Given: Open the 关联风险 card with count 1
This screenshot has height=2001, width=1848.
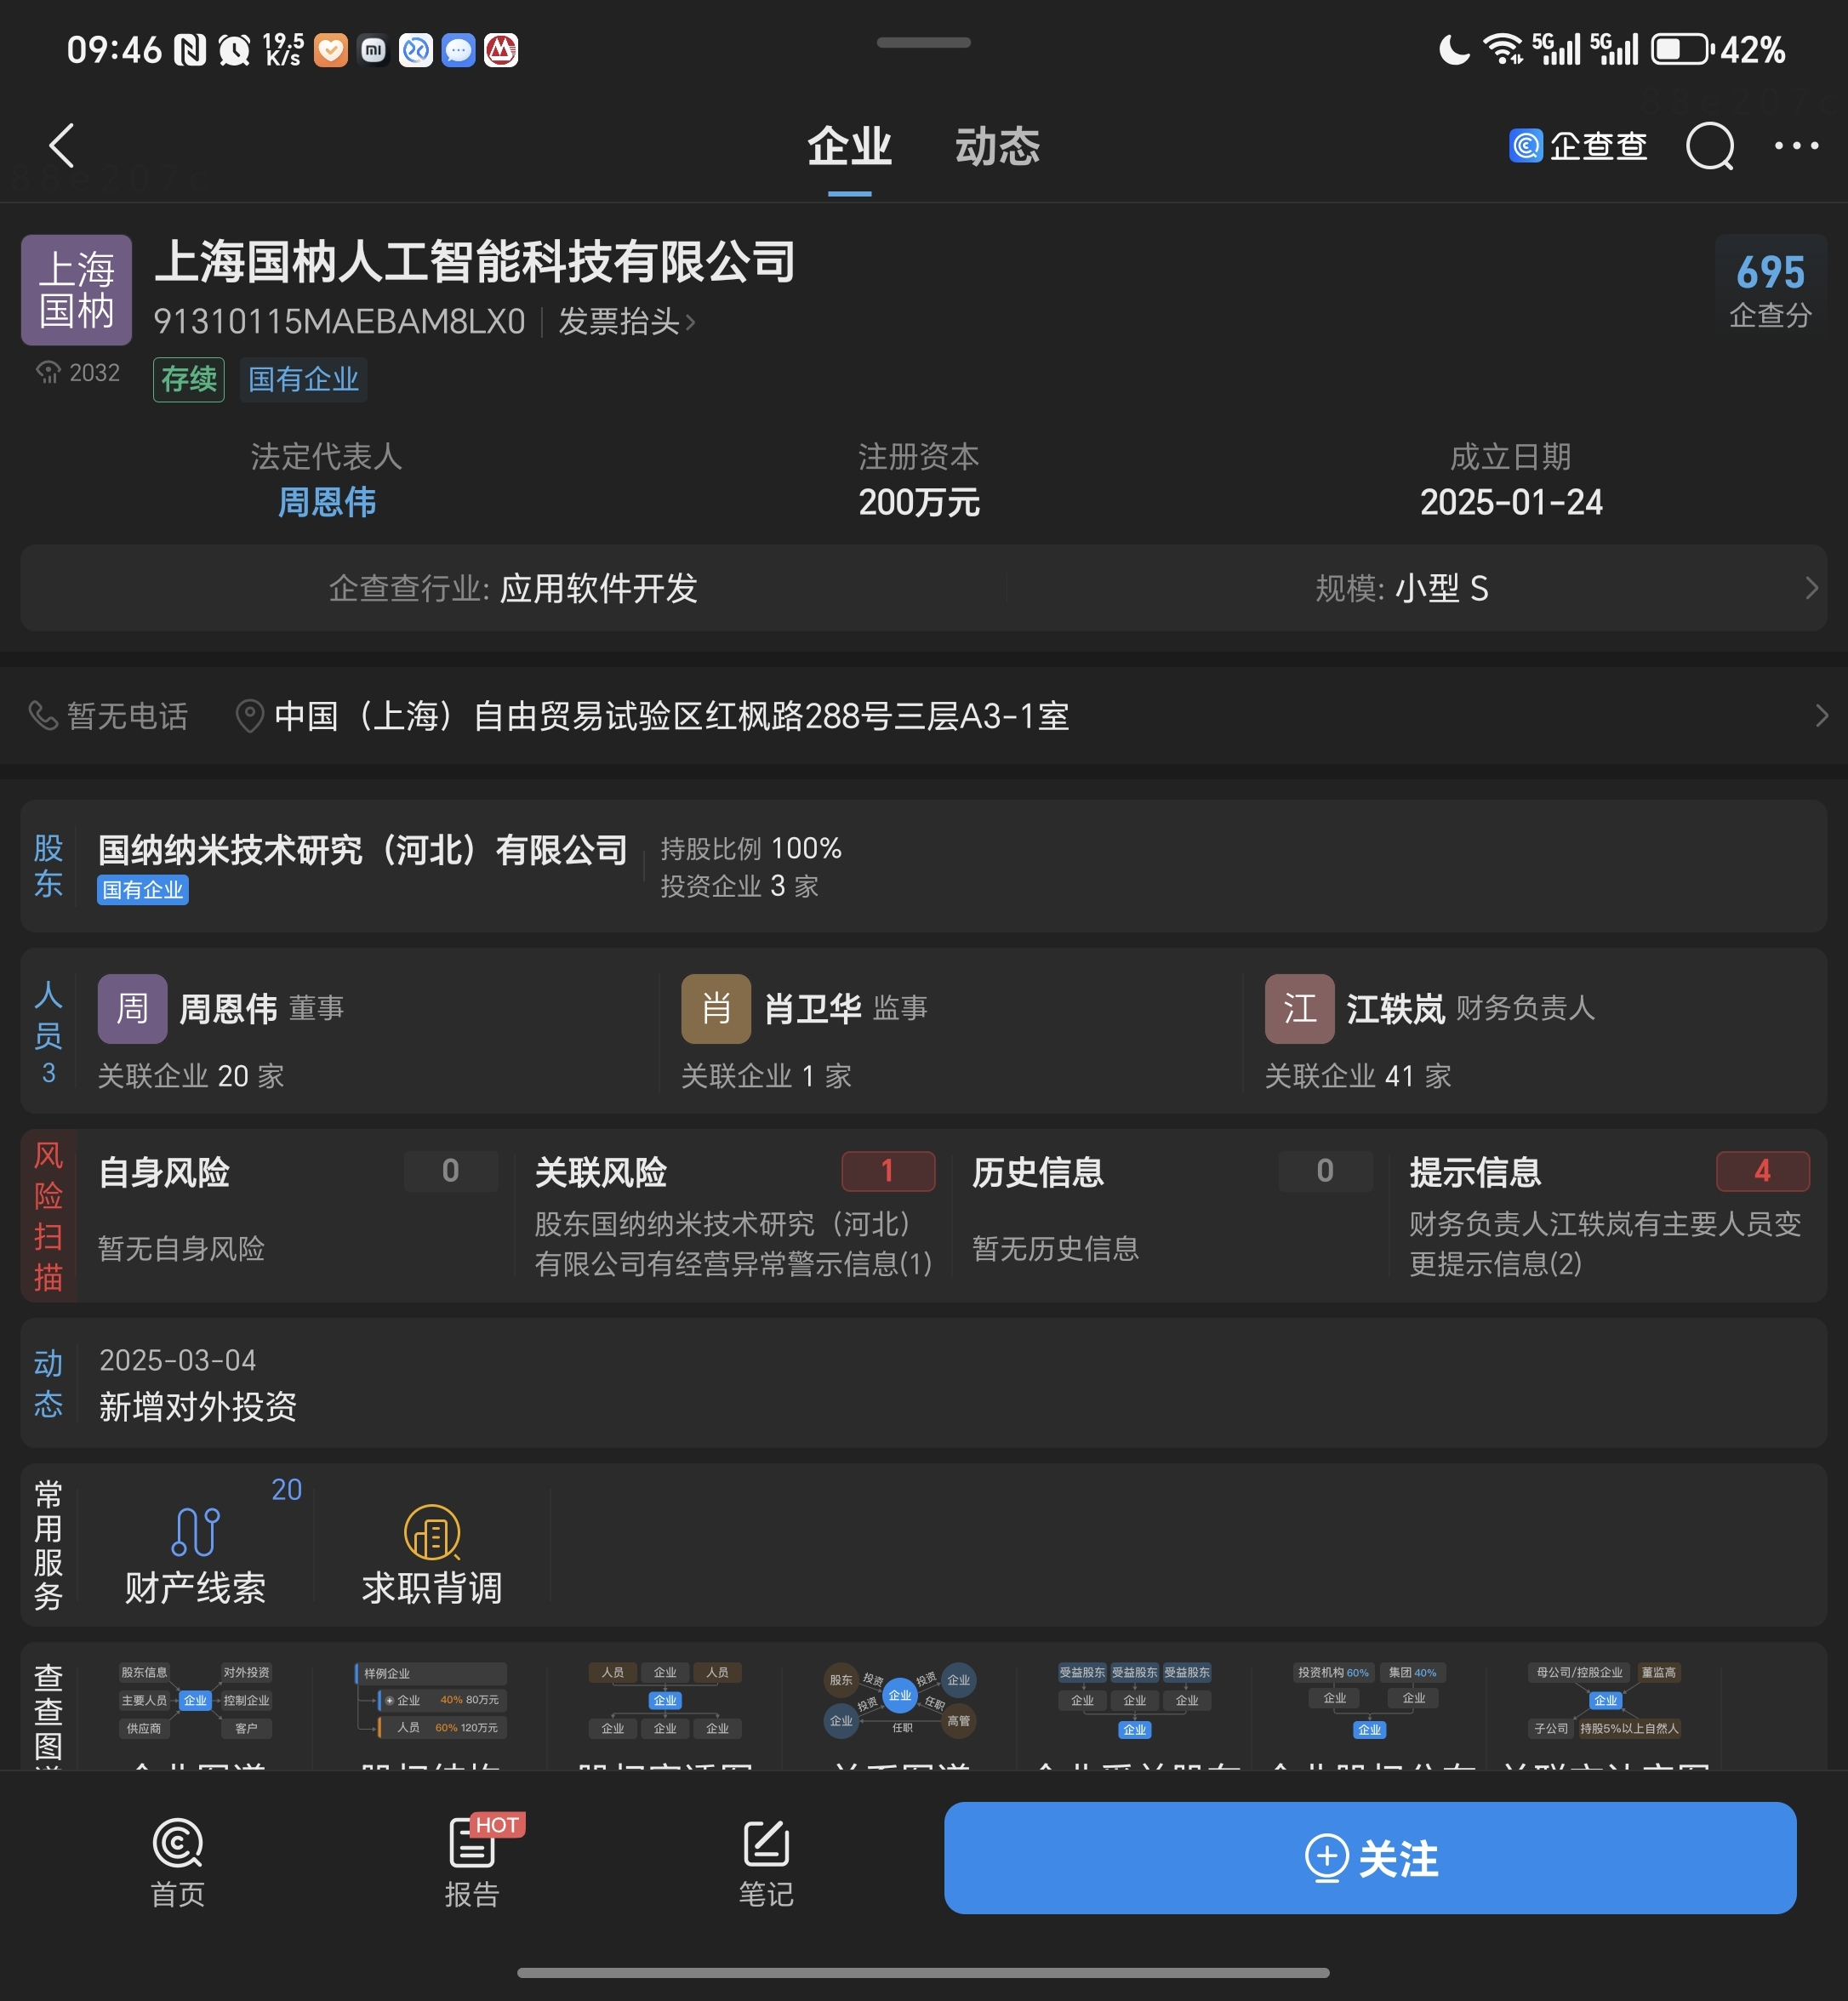Looking at the screenshot, I should (734, 1214).
